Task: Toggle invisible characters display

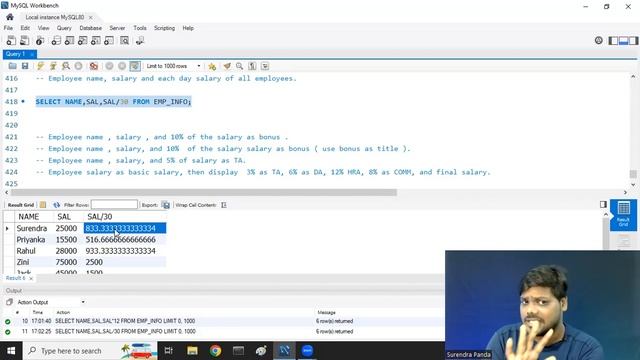Action: click(252, 66)
